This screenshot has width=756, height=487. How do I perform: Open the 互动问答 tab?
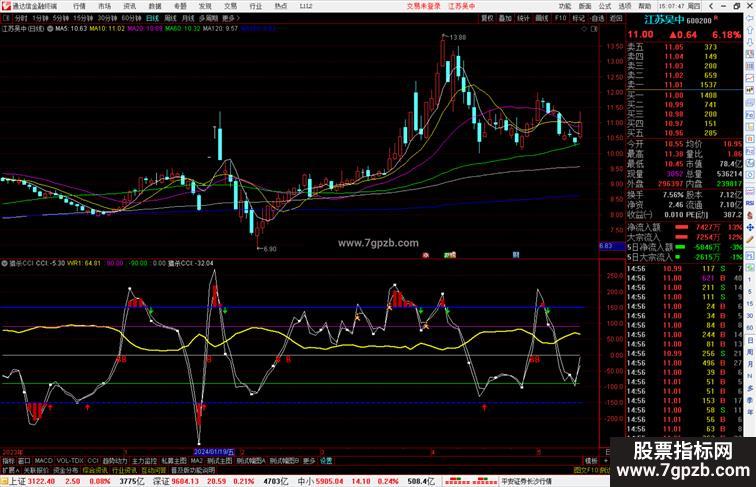click(153, 470)
